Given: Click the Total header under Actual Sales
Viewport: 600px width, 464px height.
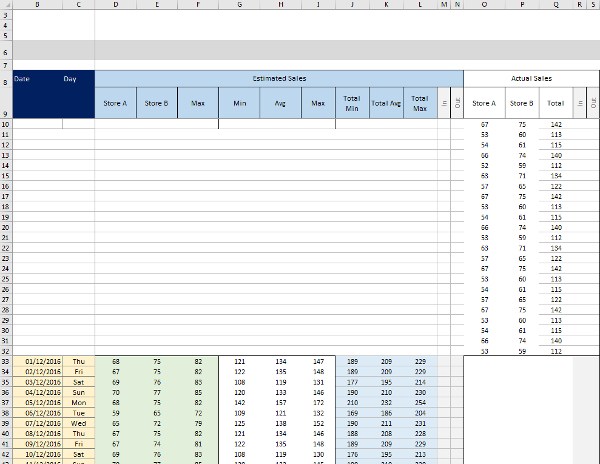Looking at the screenshot, I should 556,103.
